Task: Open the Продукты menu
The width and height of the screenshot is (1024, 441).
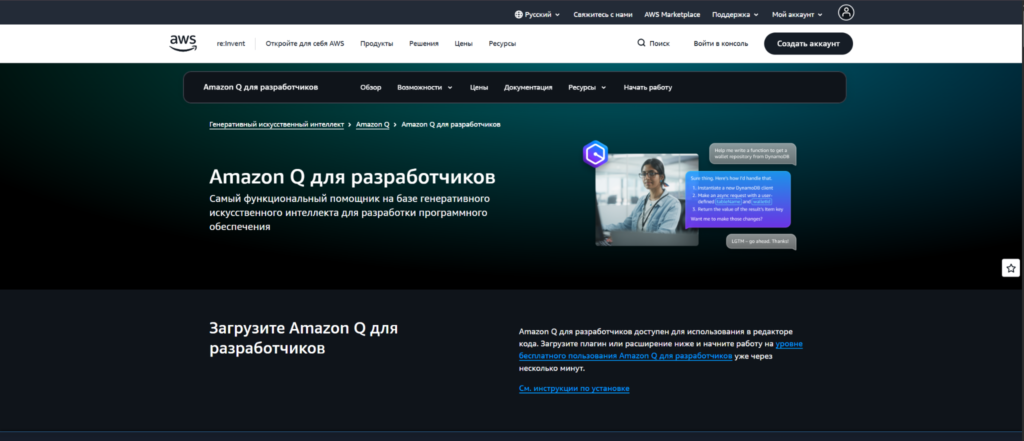Action: pyautogui.click(x=377, y=44)
